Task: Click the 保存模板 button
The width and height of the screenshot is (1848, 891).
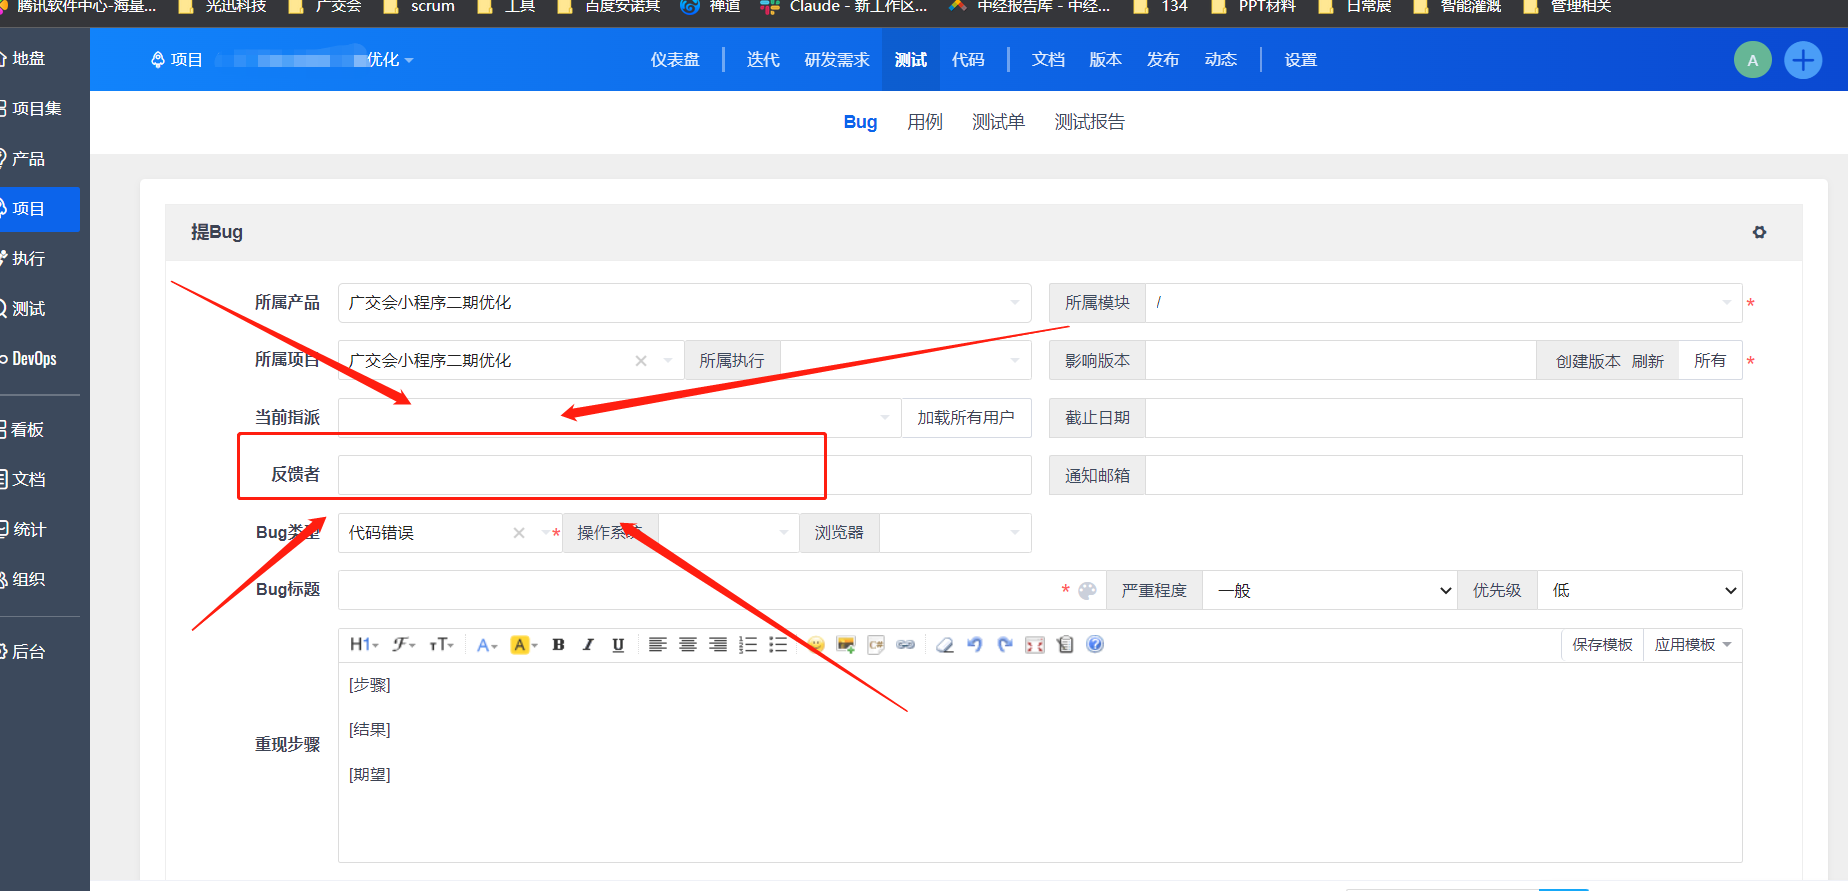Action: coord(1602,645)
